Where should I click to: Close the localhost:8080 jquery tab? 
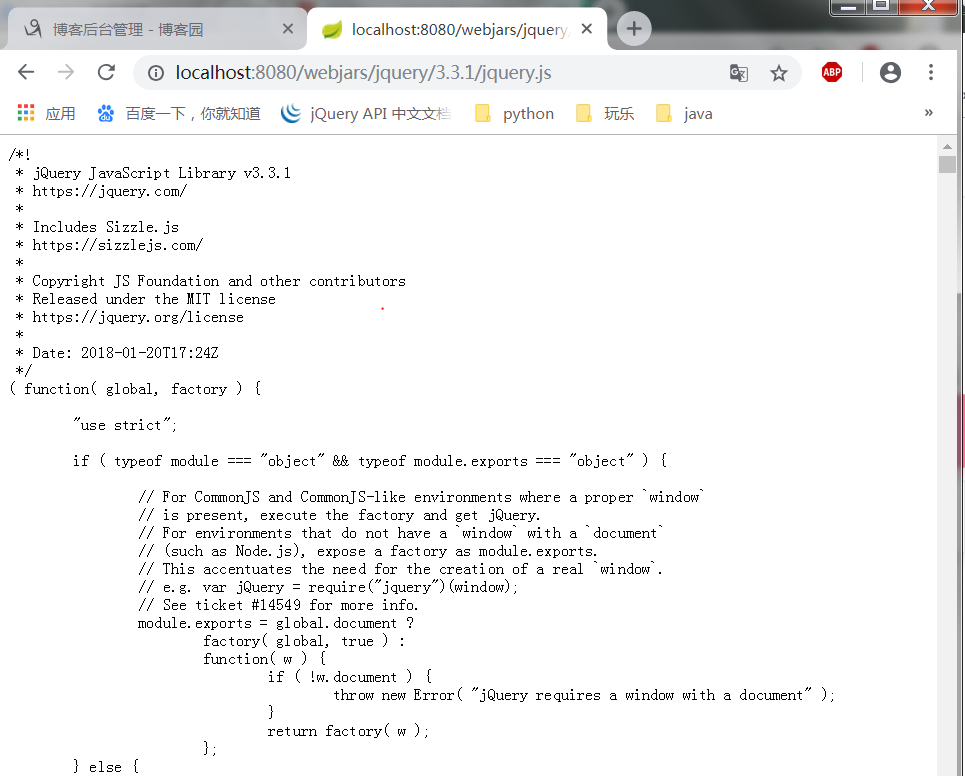coord(587,29)
